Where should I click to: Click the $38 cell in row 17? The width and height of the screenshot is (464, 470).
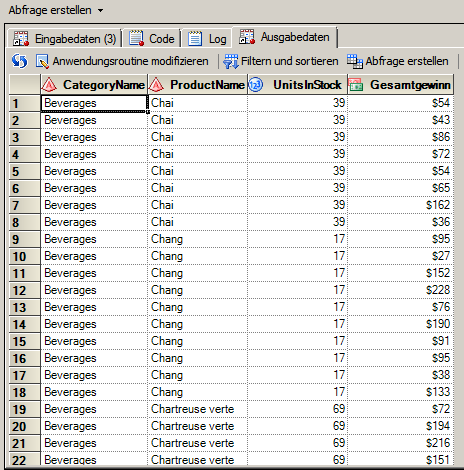401,375
